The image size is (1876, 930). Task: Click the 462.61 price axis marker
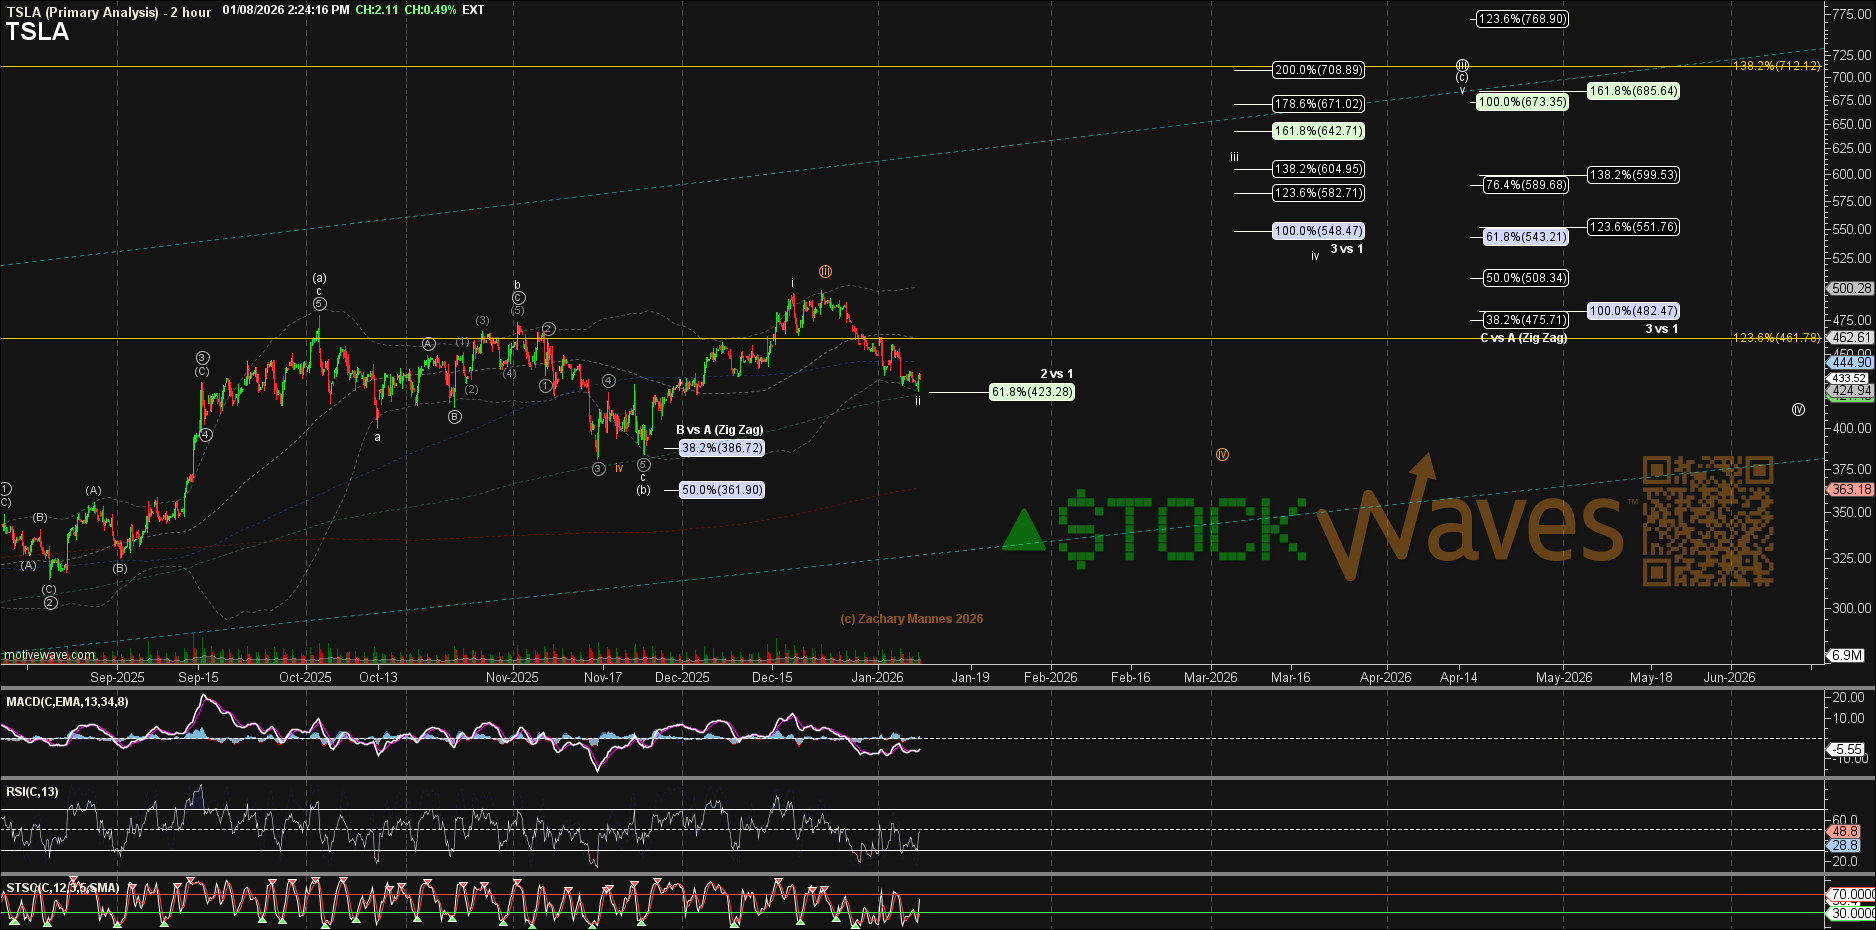(x=1850, y=338)
